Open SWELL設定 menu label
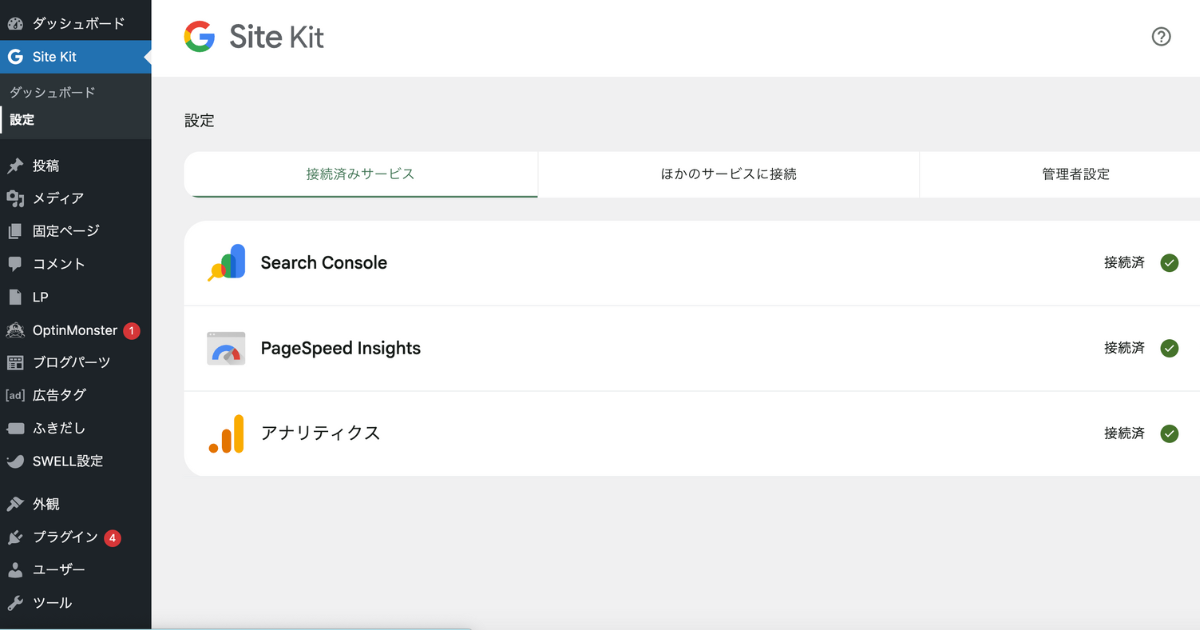 [68, 461]
